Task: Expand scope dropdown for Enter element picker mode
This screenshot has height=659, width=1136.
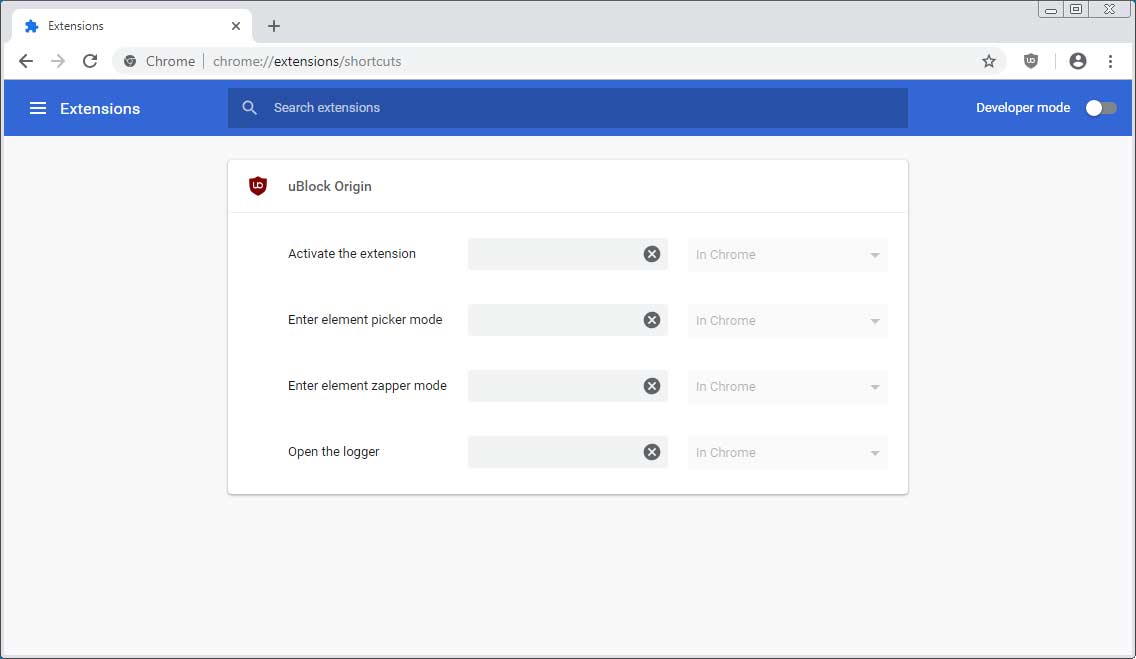Action: tap(787, 321)
